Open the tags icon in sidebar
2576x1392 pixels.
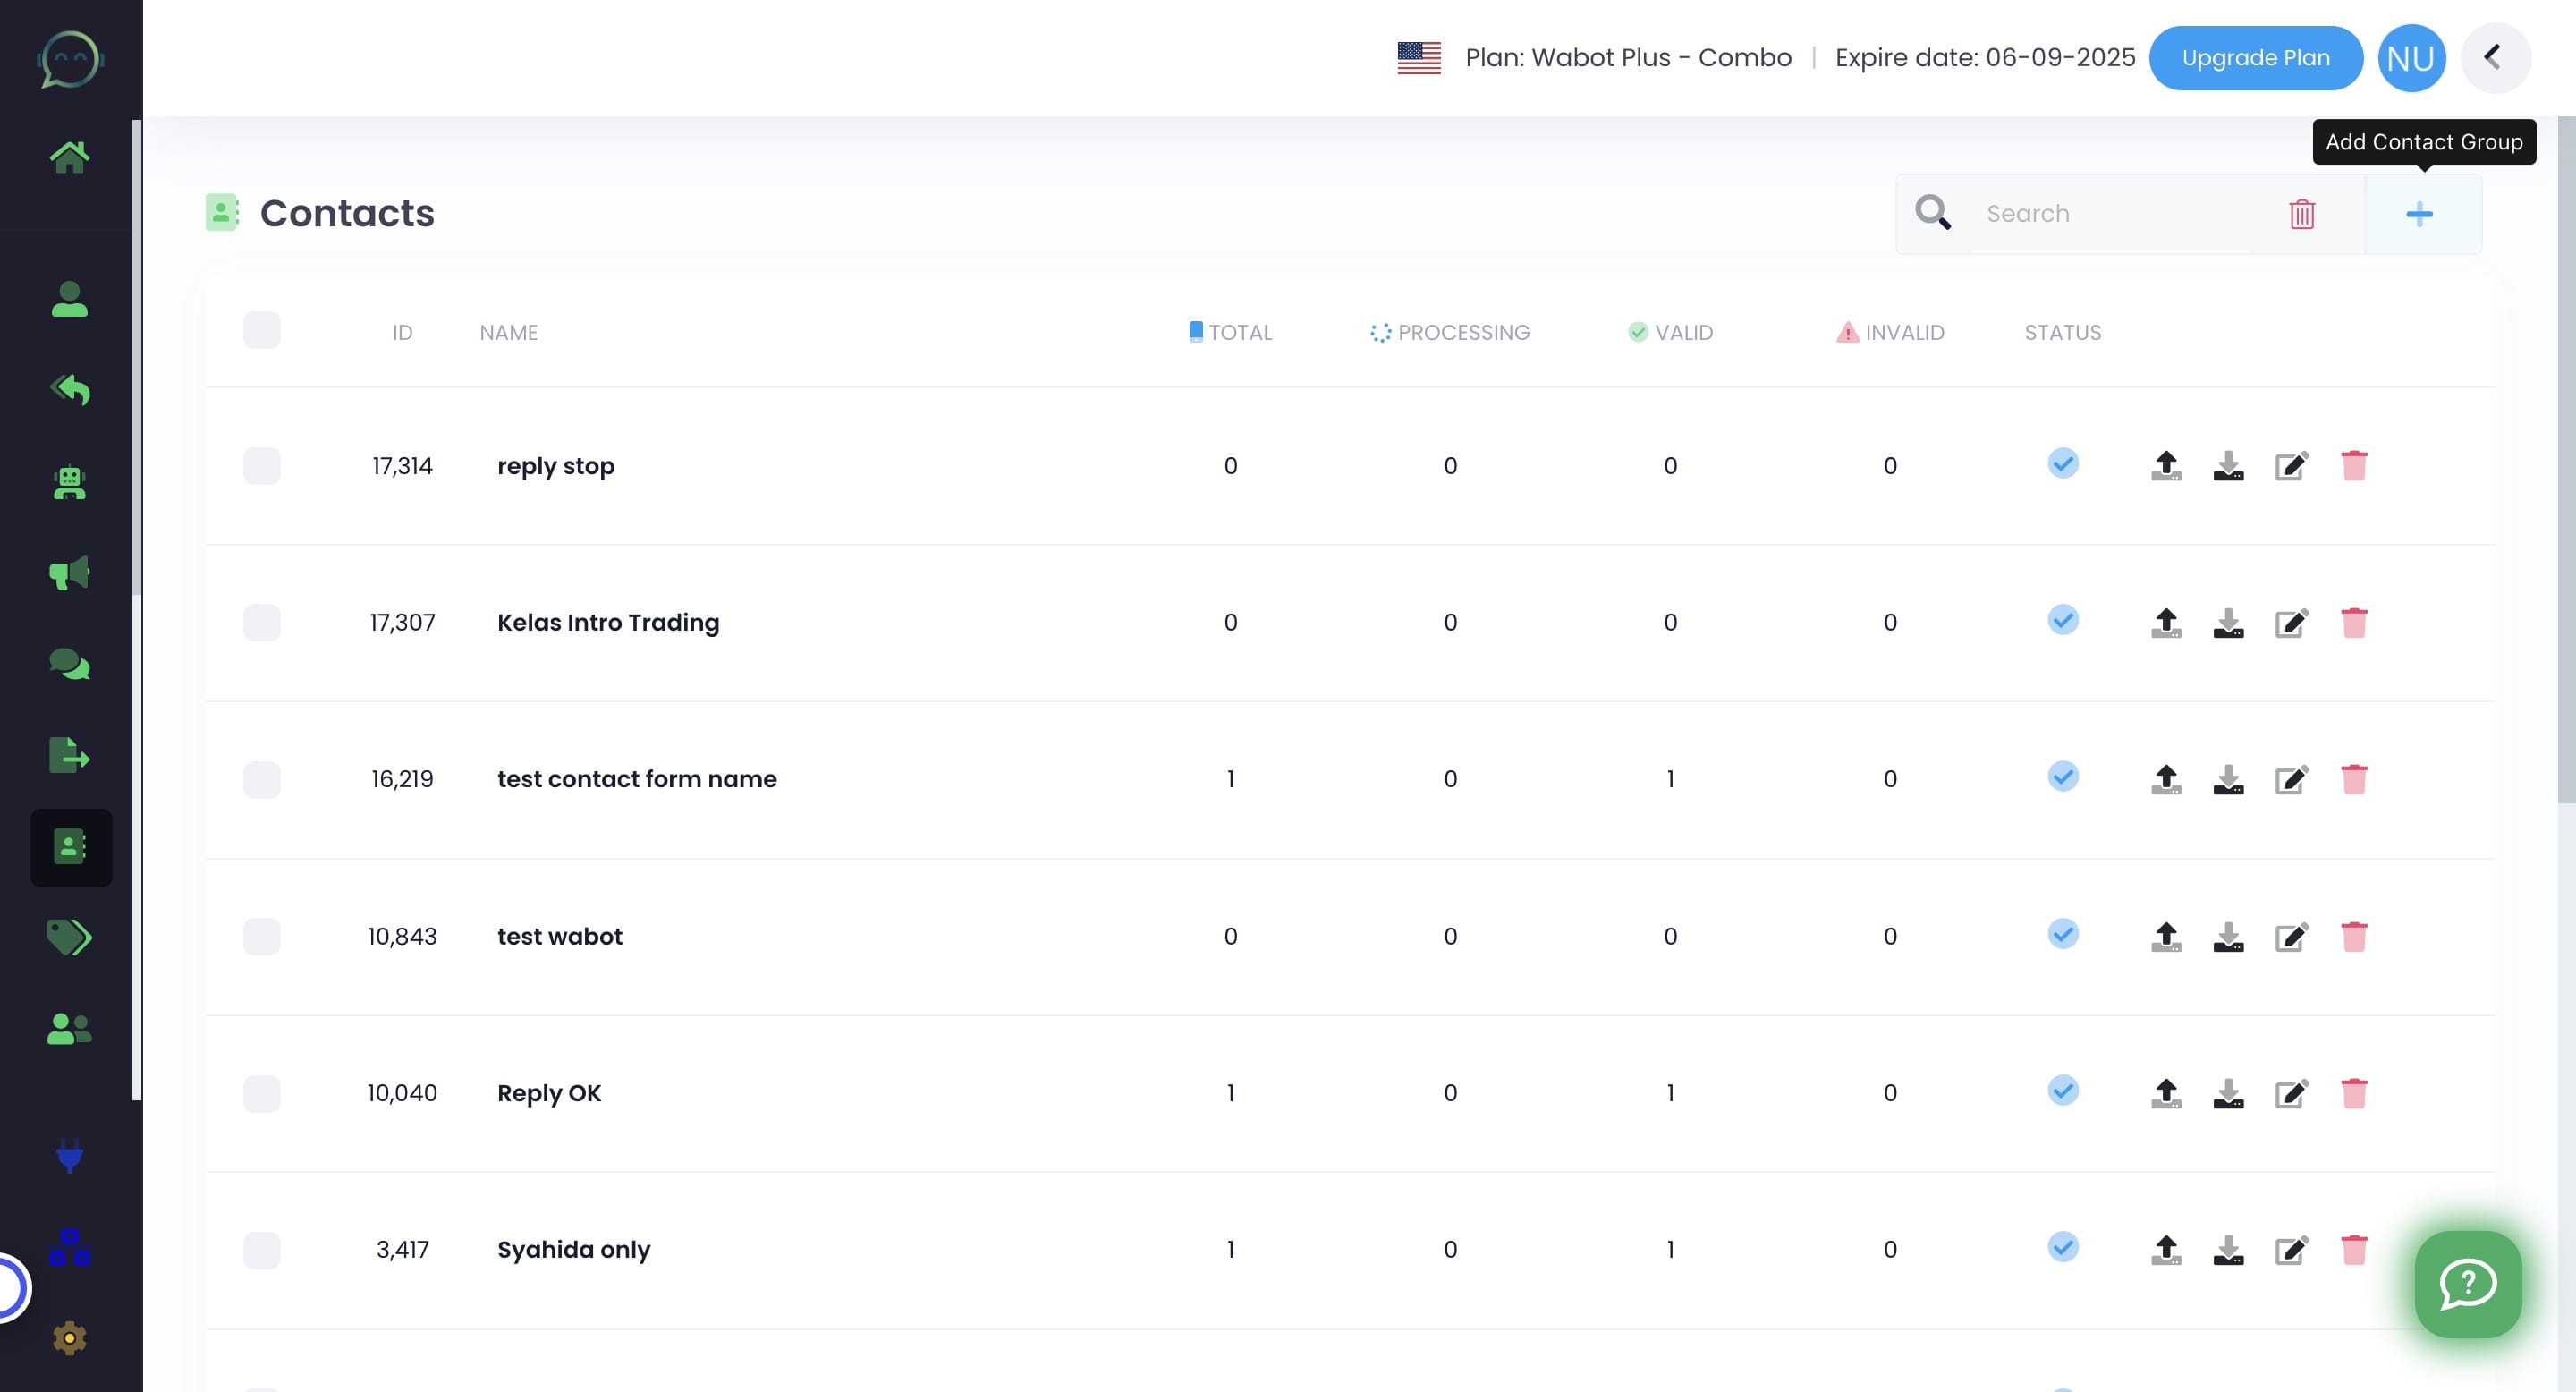pyautogui.click(x=69, y=937)
